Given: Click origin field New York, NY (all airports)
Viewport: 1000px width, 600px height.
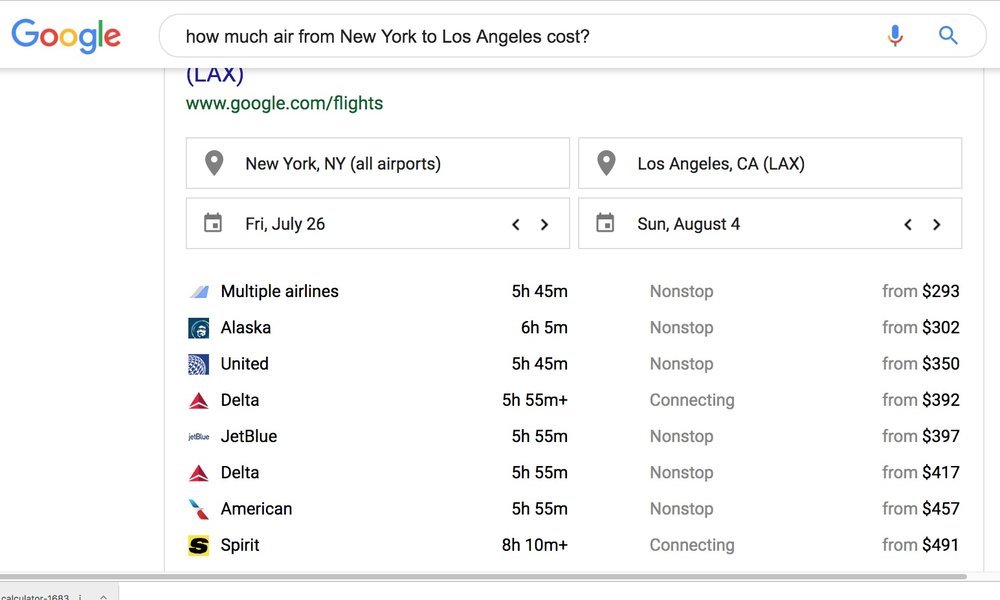Looking at the screenshot, I should 378,163.
